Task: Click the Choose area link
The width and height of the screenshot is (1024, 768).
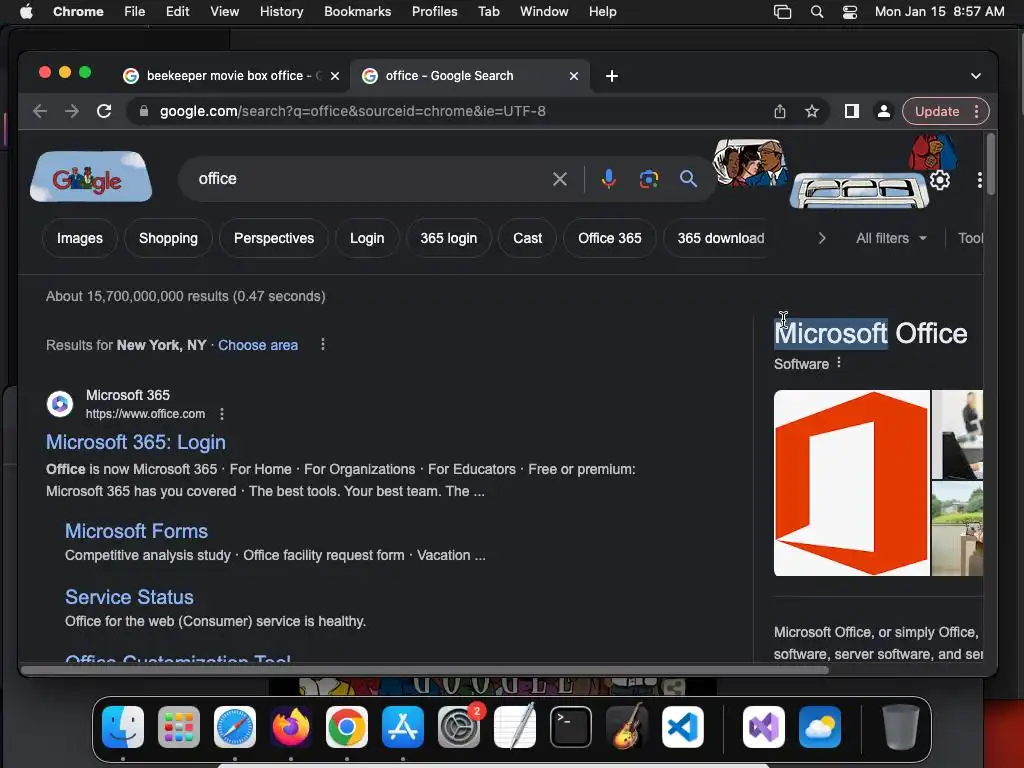Action: [258, 345]
